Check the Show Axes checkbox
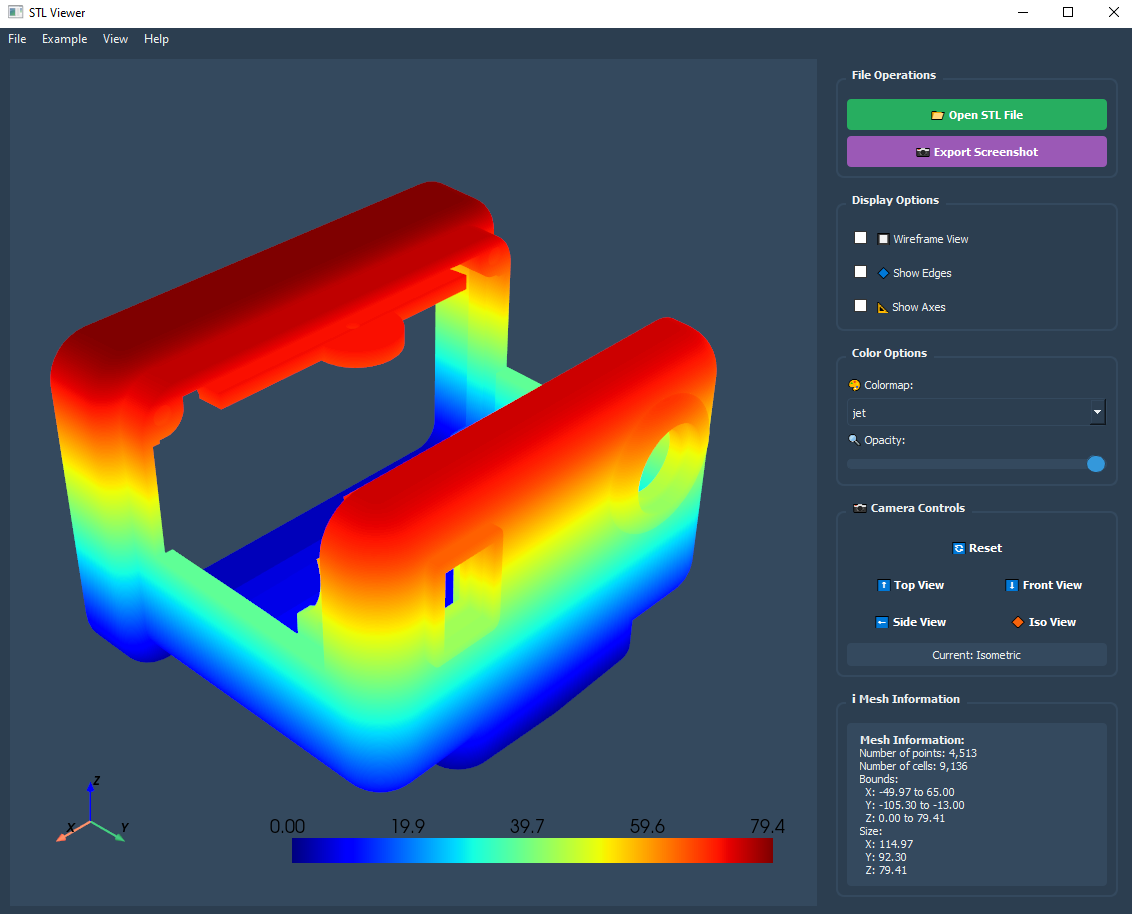1132x914 pixels. click(860, 306)
